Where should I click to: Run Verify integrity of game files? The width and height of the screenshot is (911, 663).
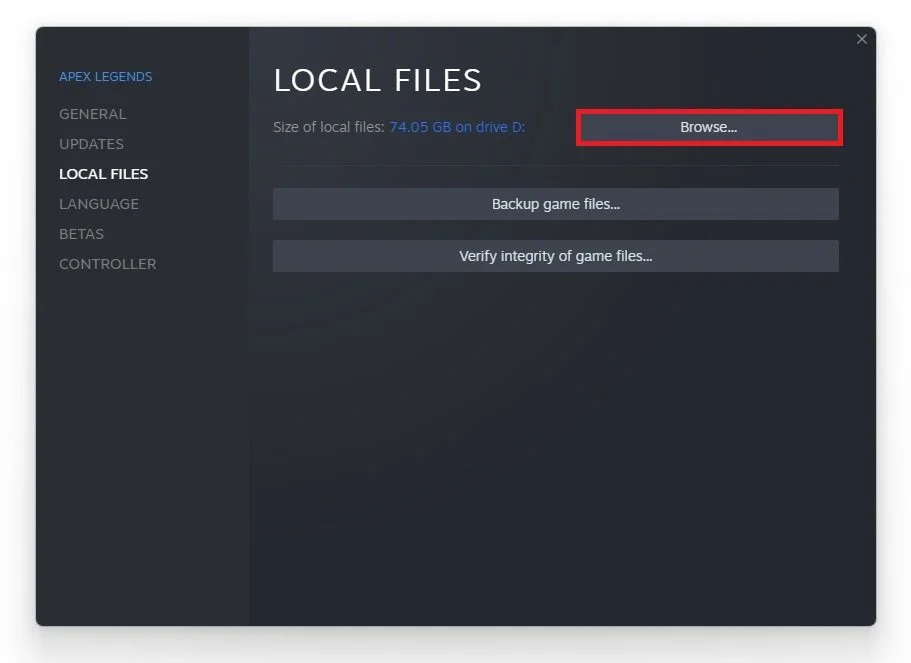click(x=555, y=256)
